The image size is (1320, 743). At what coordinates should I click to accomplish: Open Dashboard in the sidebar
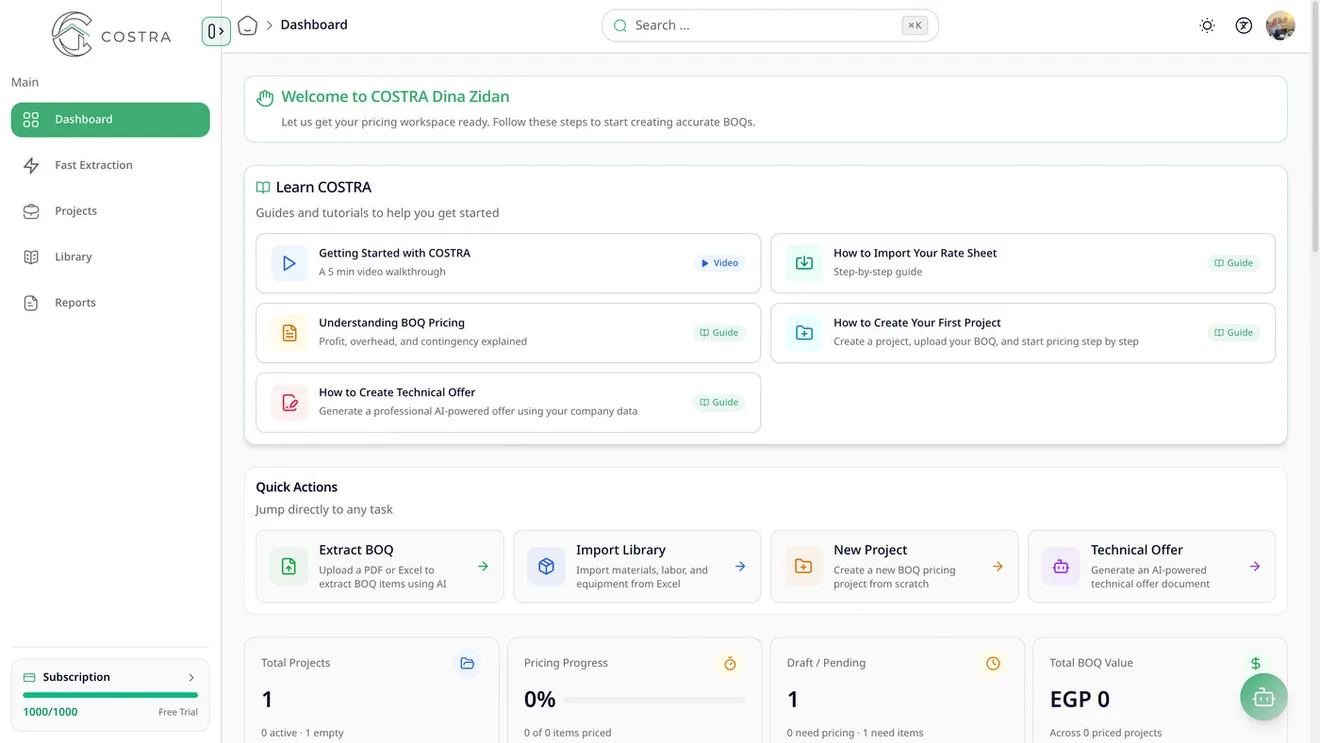110,120
